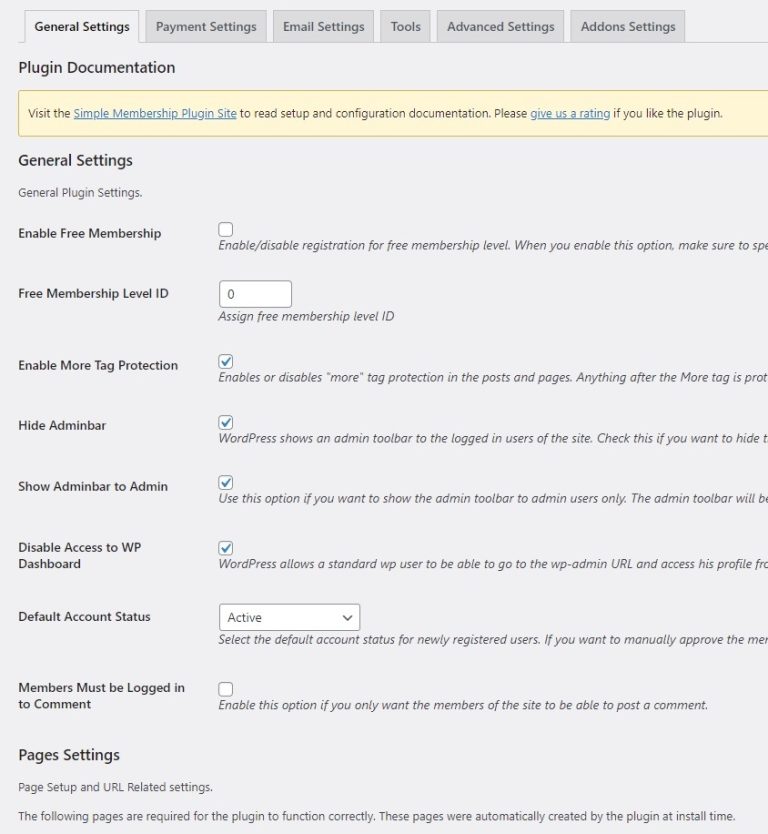This screenshot has width=768, height=834.
Task: Open the Default Account Status dropdown
Action: tap(289, 618)
